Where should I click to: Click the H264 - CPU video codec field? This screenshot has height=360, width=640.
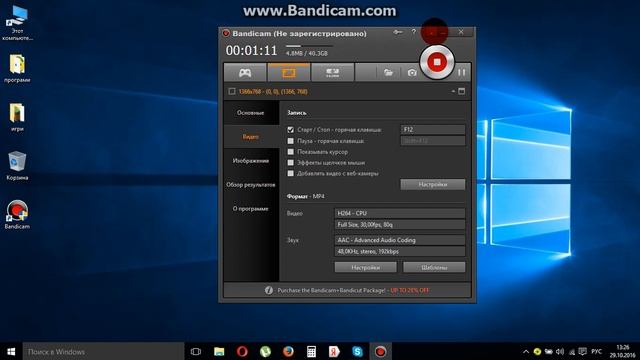[x=400, y=213]
